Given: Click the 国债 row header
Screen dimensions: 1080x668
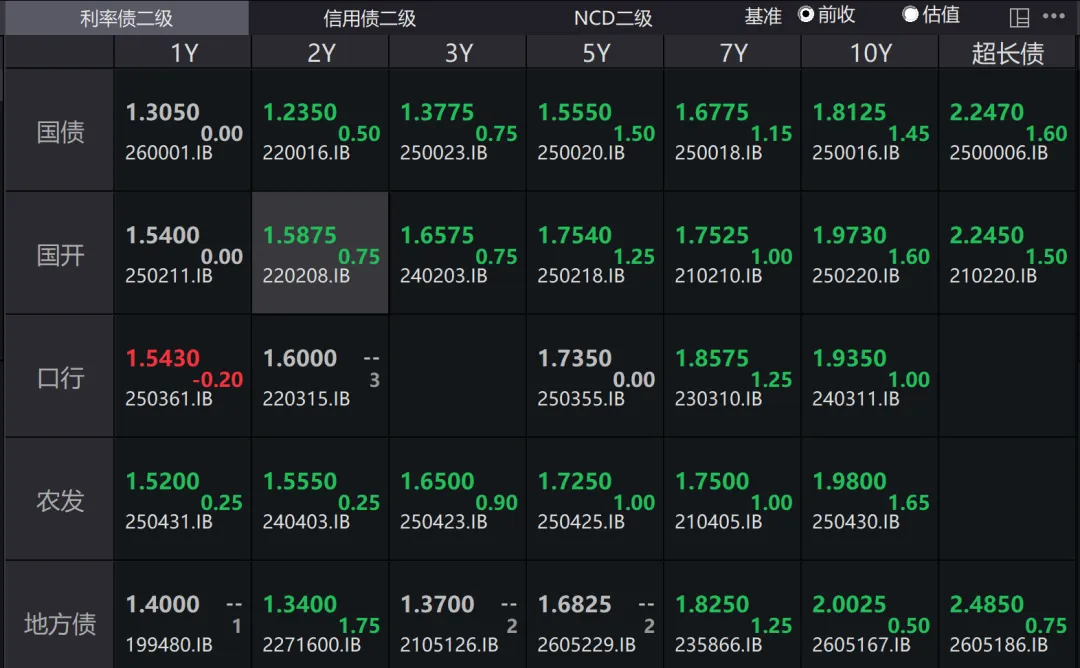Looking at the screenshot, I should click(60, 132).
